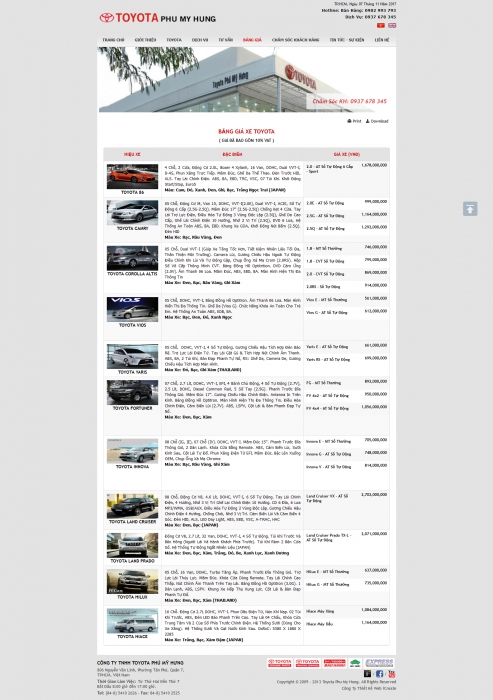Open the Dịch Vụ menu item
This screenshot has width=493, height=700.
click(x=200, y=40)
